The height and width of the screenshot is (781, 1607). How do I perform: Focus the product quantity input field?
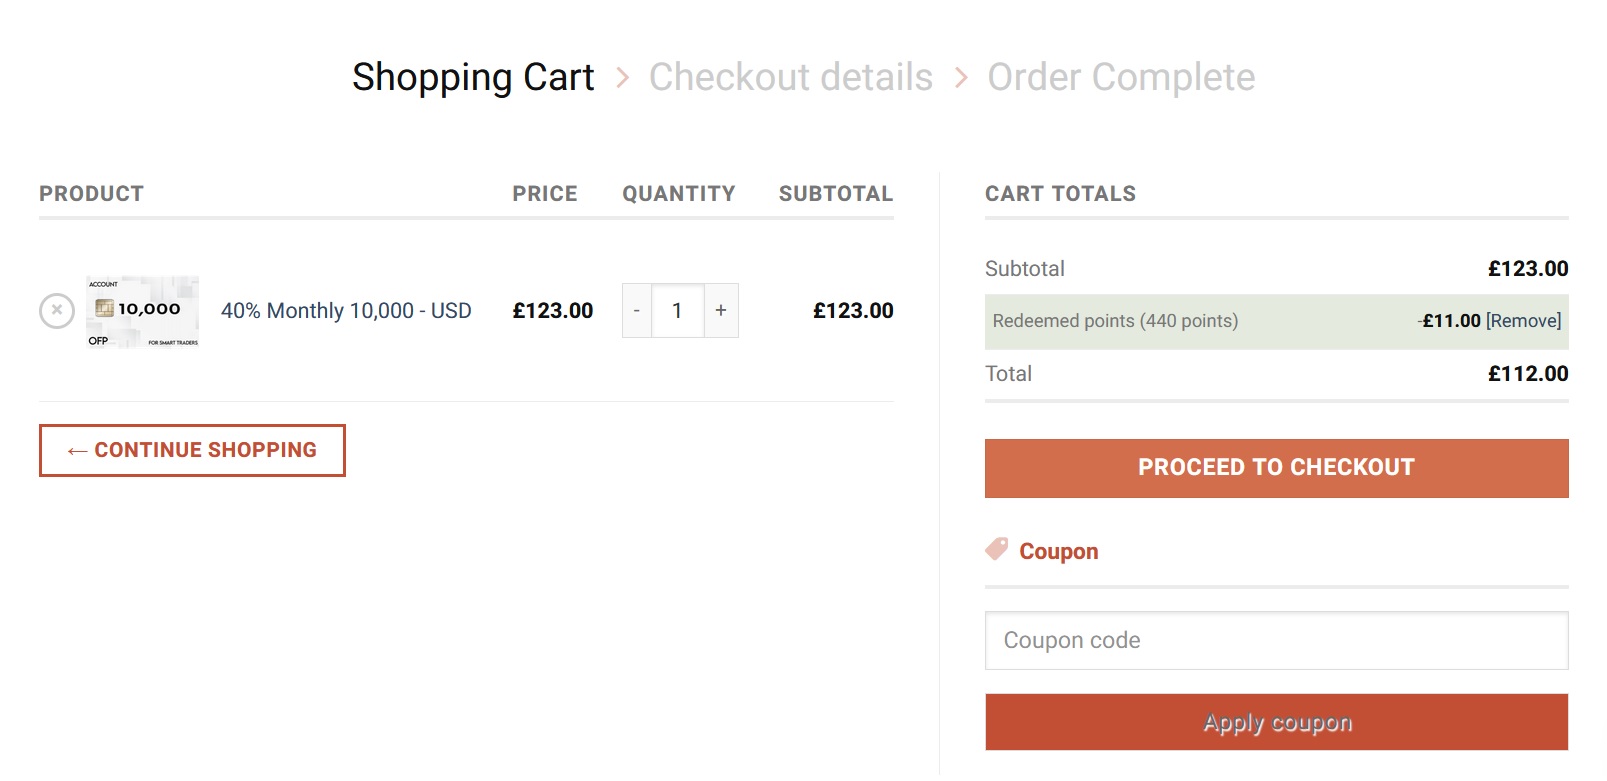[x=678, y=311]
